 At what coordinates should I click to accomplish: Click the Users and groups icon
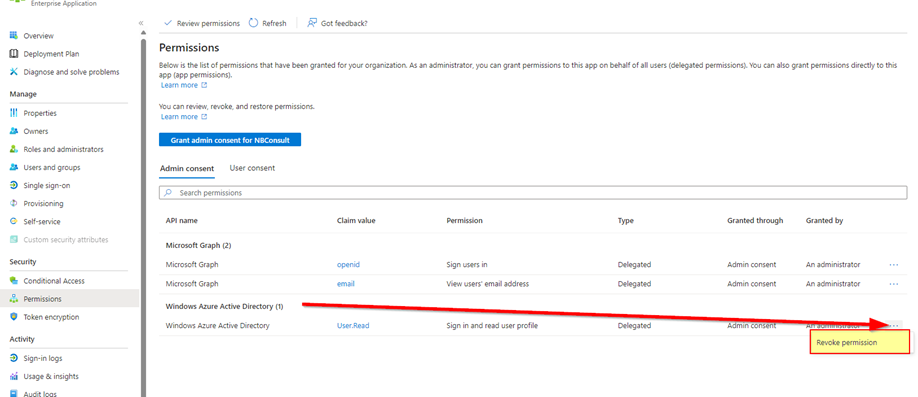click(x=14, y=167)
